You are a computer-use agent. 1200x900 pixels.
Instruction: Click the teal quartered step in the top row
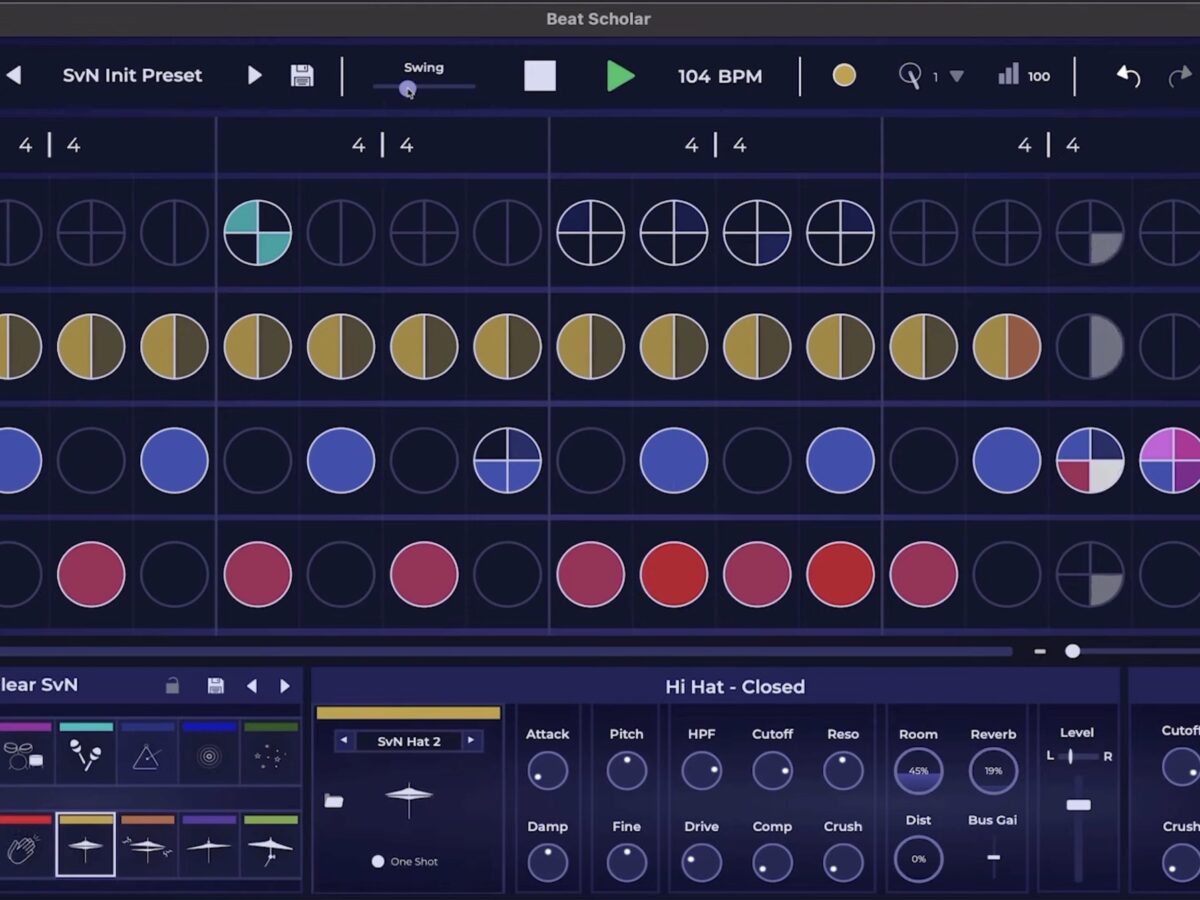258,233
